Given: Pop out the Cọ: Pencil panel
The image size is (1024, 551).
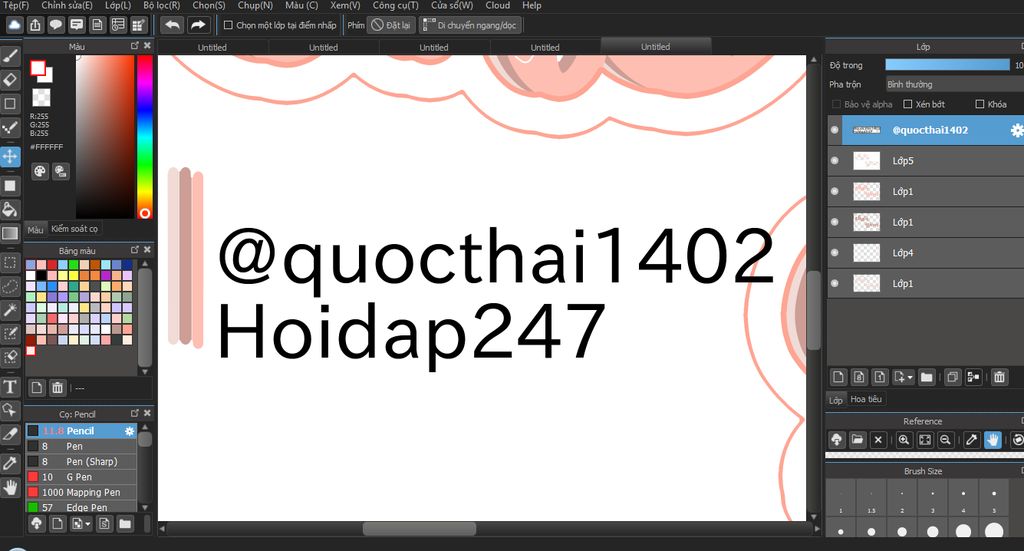Looking at the screenshot, I should coord(135,413).
